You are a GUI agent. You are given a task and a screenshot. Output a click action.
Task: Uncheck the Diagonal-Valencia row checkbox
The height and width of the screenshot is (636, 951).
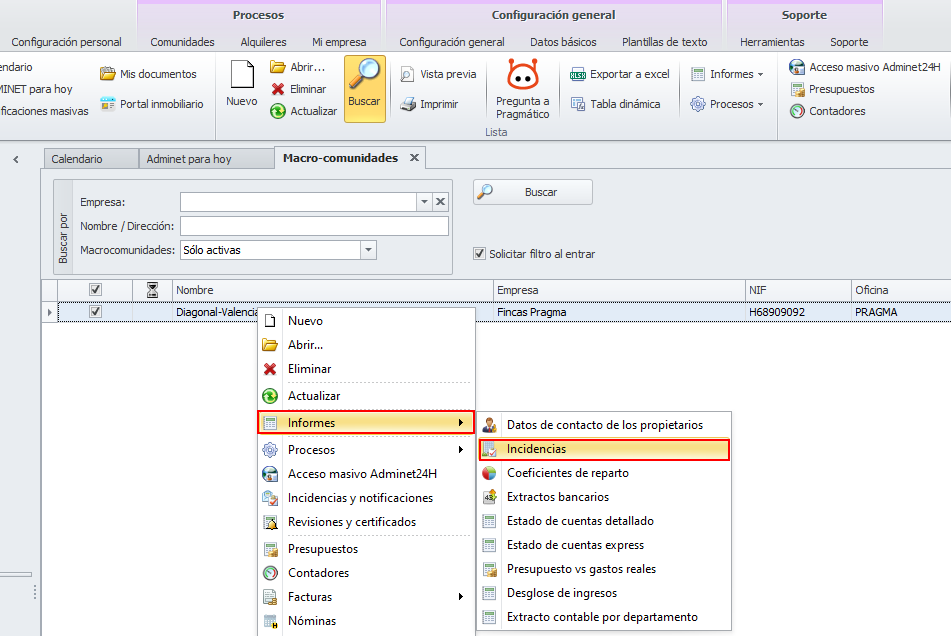pyautogui.click(x=96, y=312)
